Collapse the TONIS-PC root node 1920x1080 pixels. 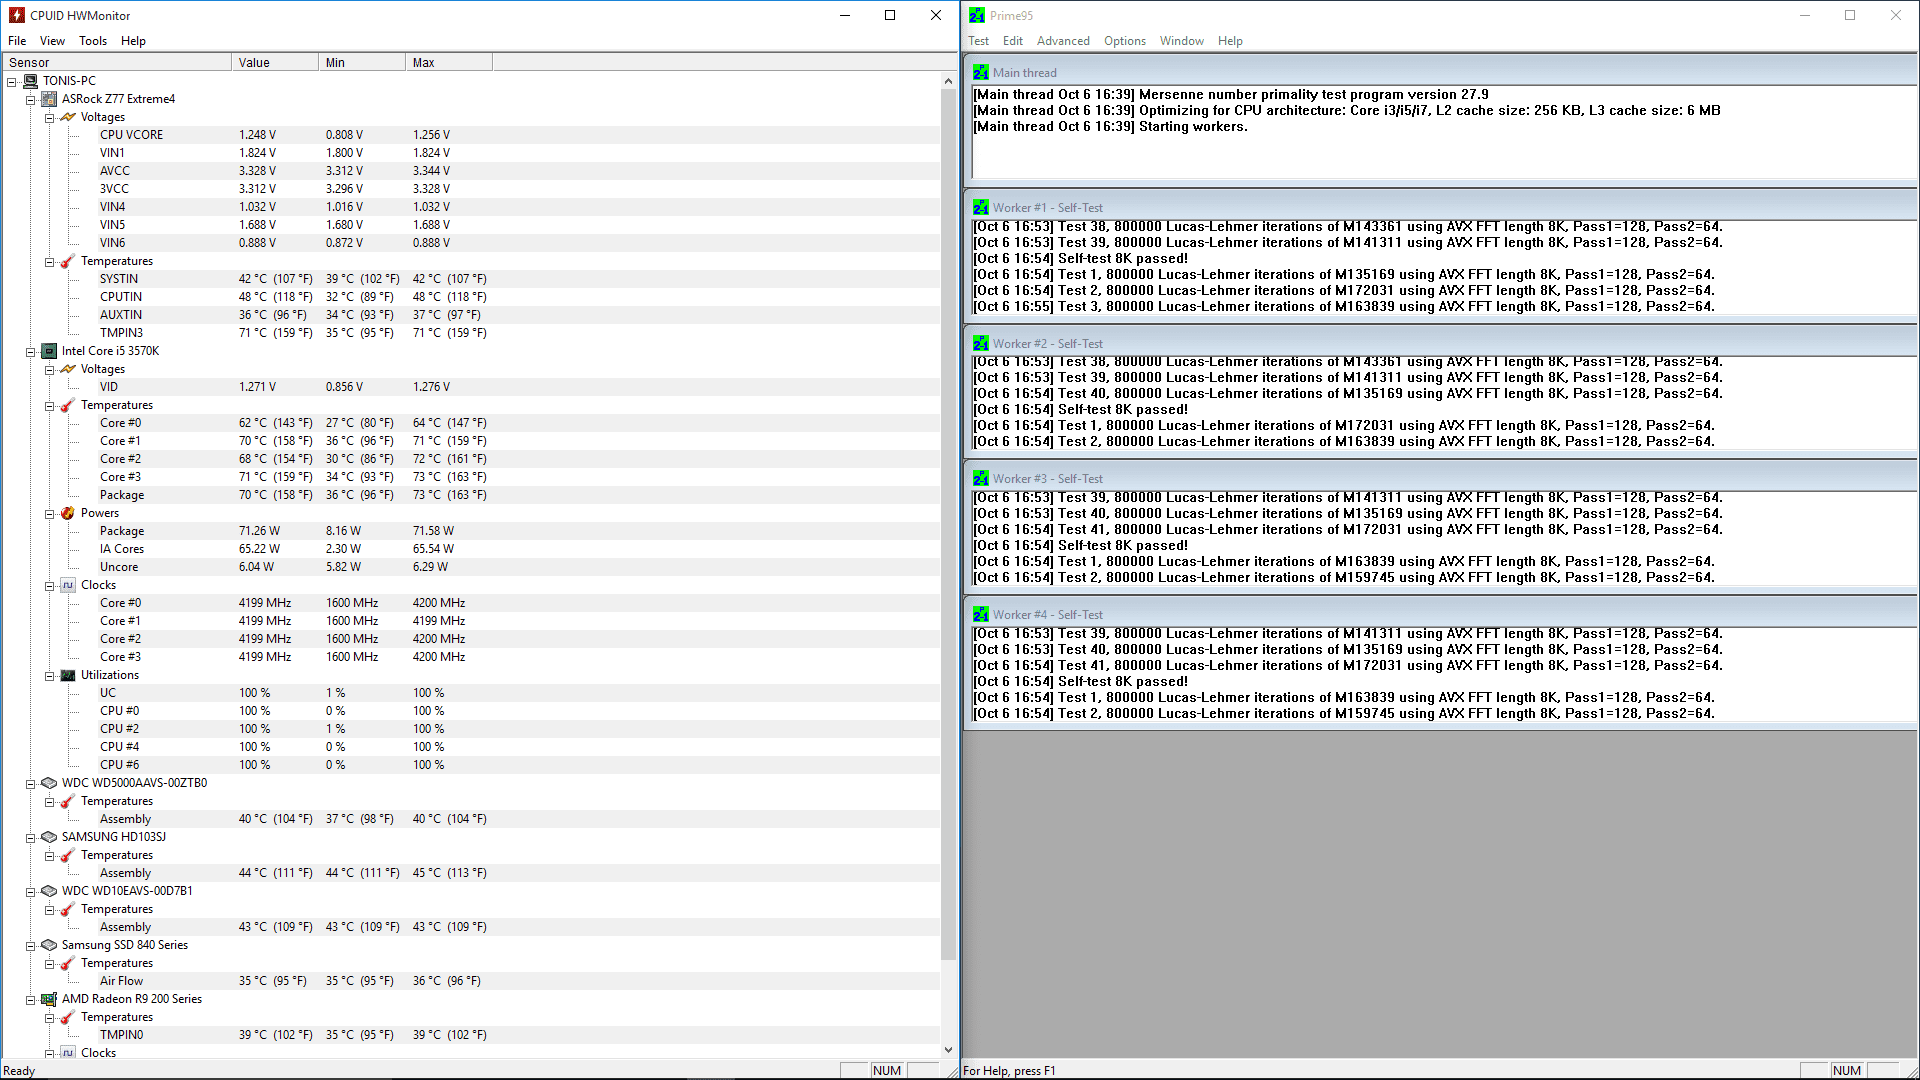point(12,82)
